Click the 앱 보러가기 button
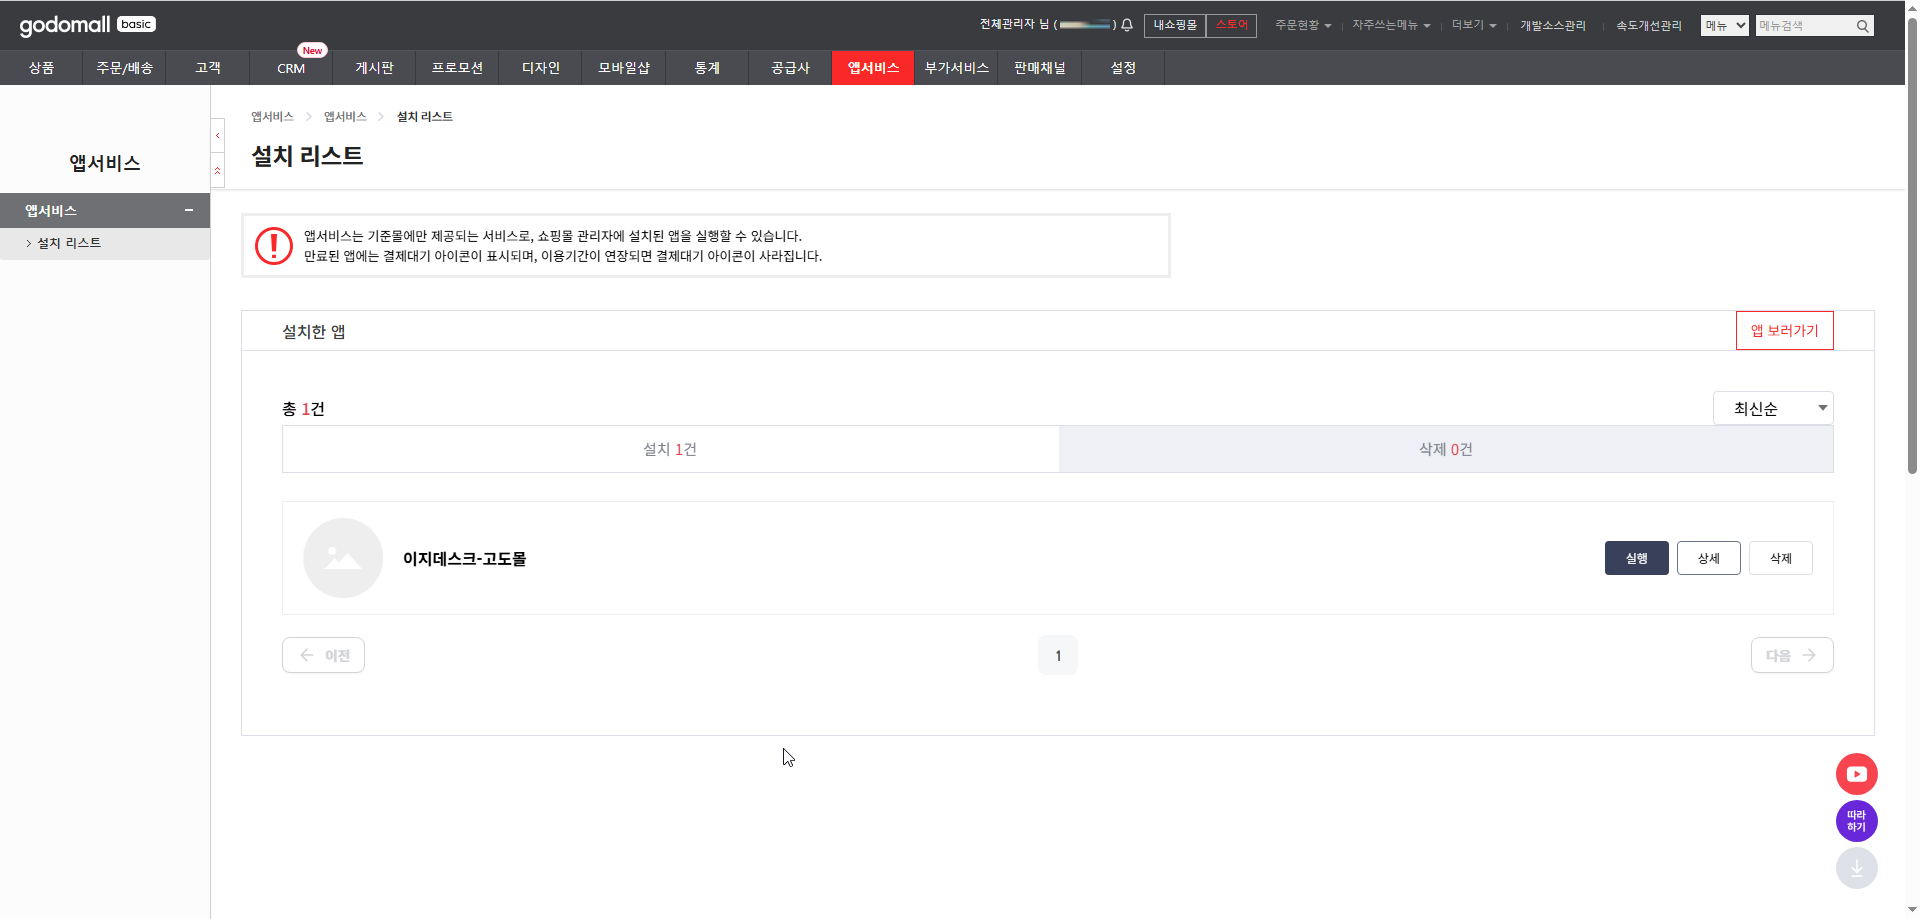Viewport: 1920px width, 919px height. [1784, 331]
